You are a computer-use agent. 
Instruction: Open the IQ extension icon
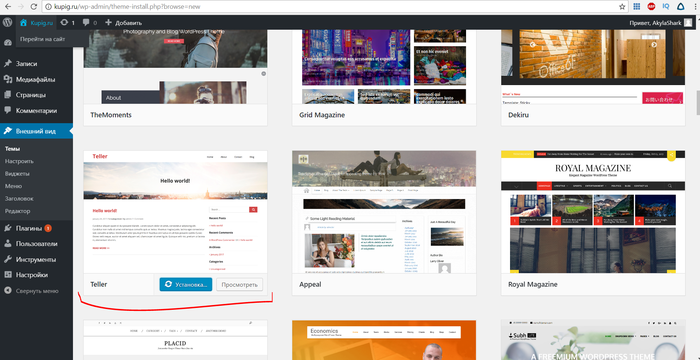pos(666,7)
